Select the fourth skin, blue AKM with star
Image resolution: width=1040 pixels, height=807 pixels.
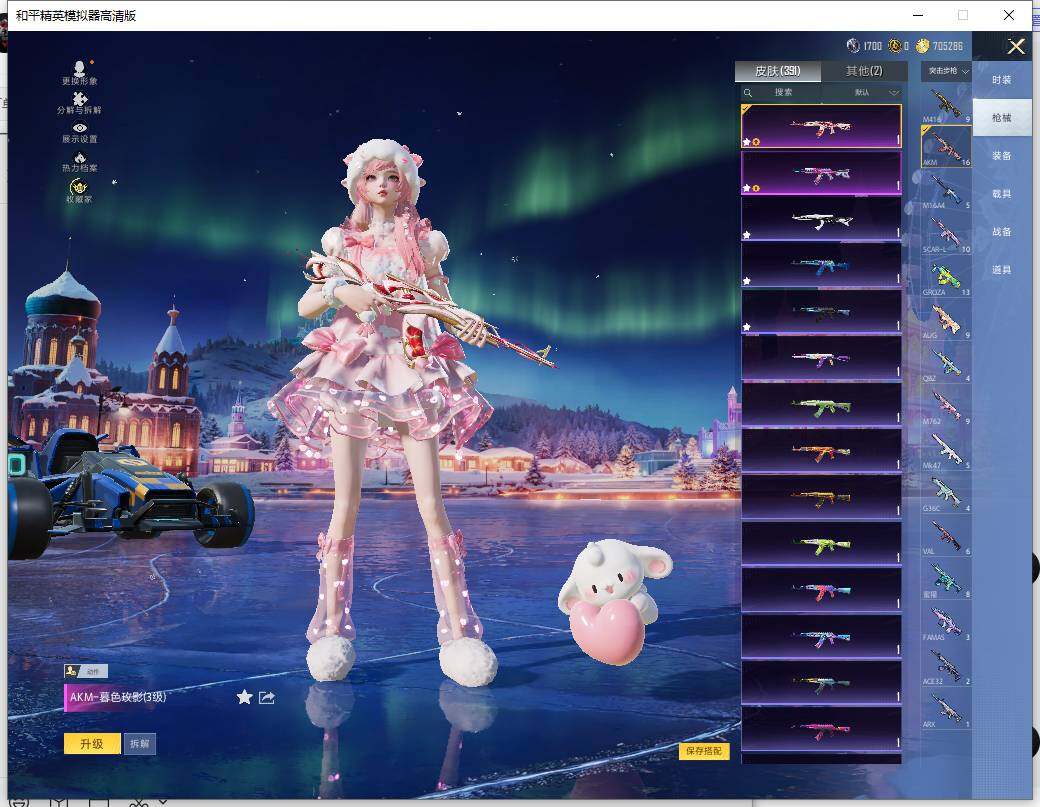tap(821, 265)
